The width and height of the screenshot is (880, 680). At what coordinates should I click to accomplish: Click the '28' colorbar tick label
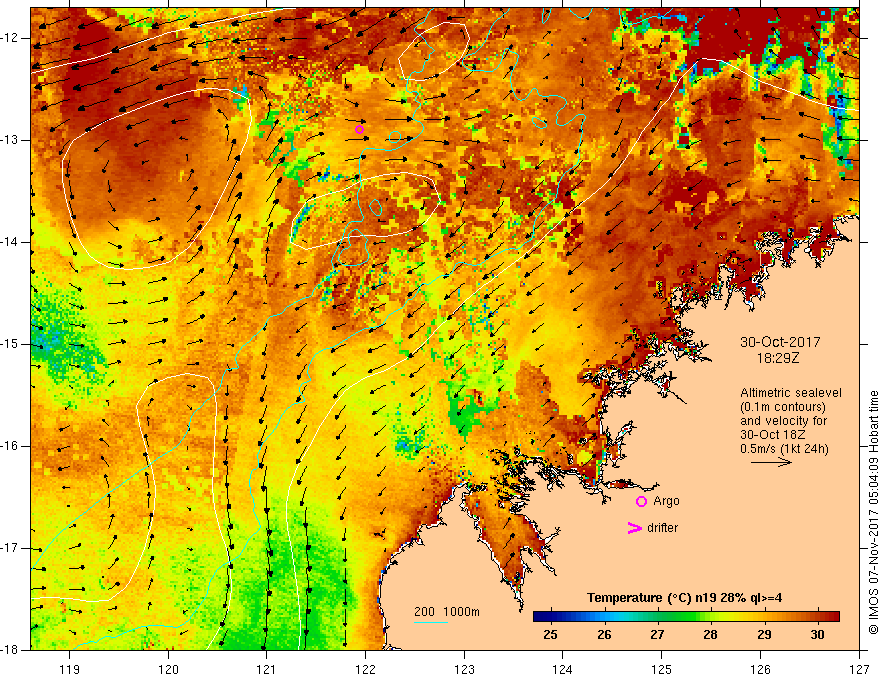[711, 635]
